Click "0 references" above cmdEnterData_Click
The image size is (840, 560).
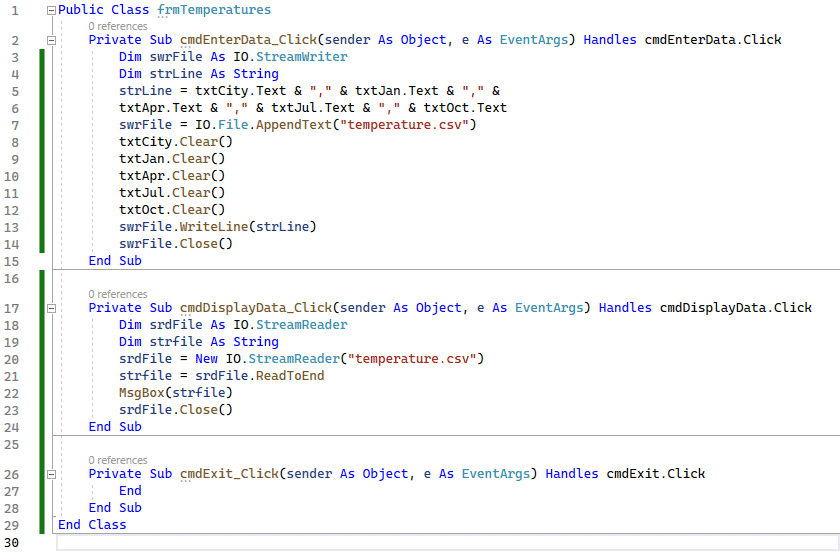click(x=117, y=25)
